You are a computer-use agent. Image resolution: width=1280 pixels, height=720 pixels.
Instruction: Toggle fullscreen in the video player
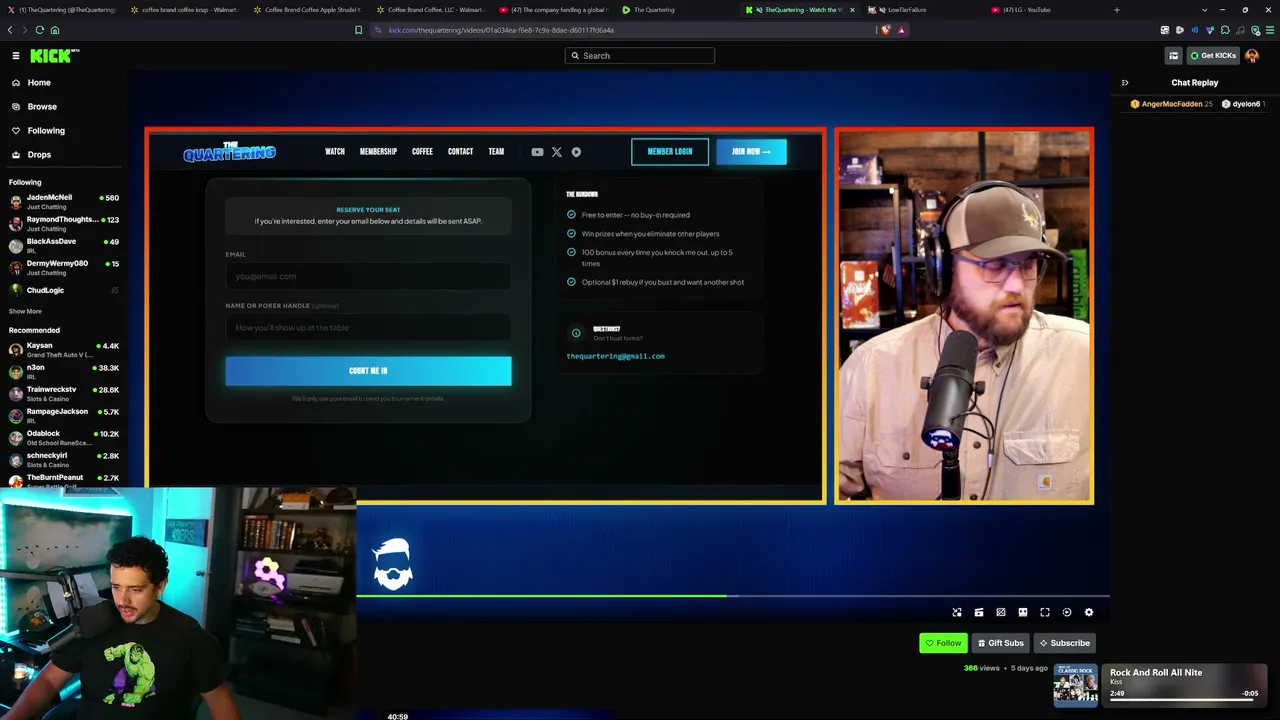[x=1045, y=612]
